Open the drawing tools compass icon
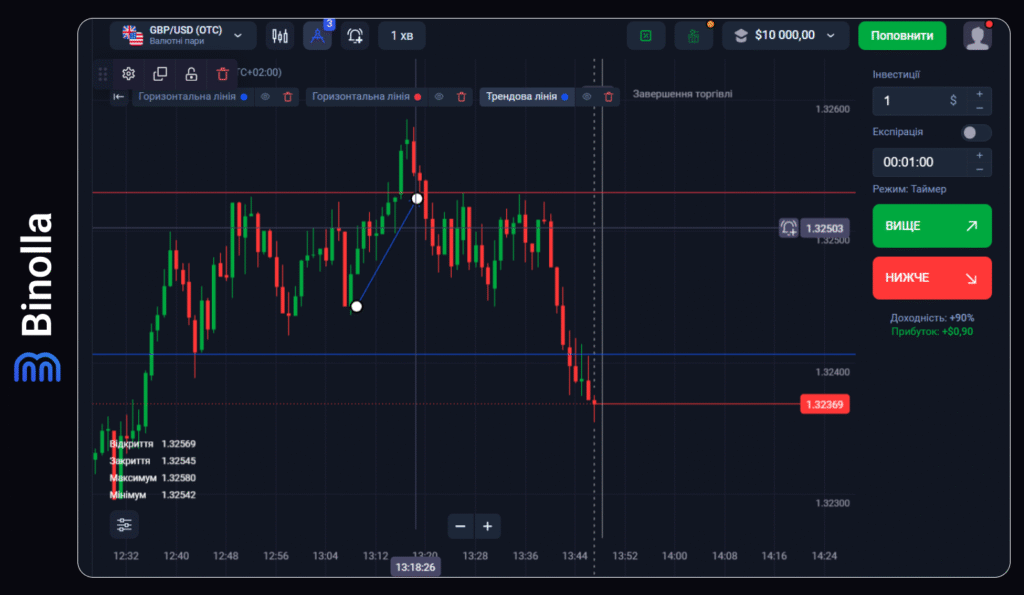The width and height of the screenshot is (1024, 595). click(318, 36)
